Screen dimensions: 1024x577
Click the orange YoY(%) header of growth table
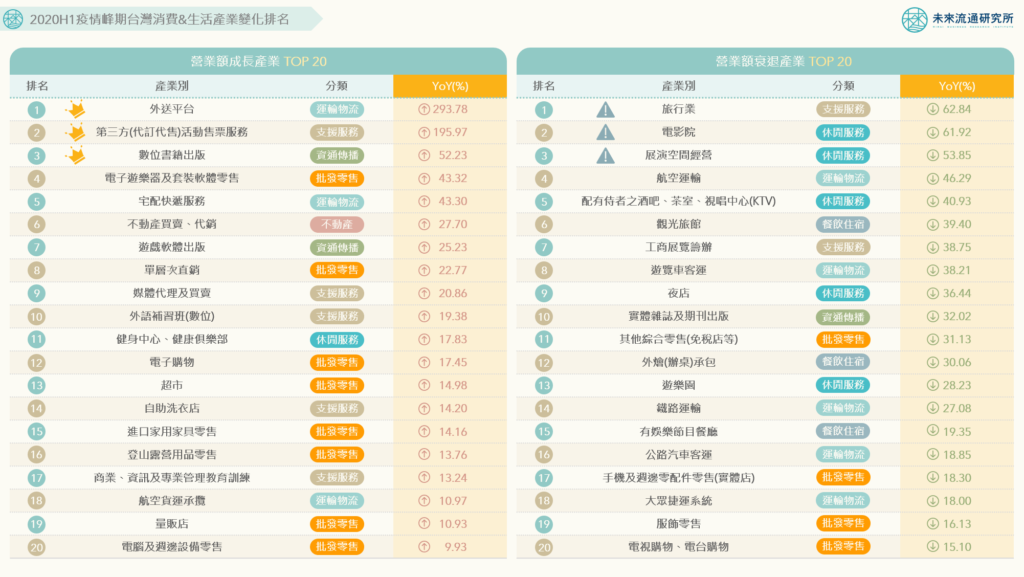coord(450,86)
